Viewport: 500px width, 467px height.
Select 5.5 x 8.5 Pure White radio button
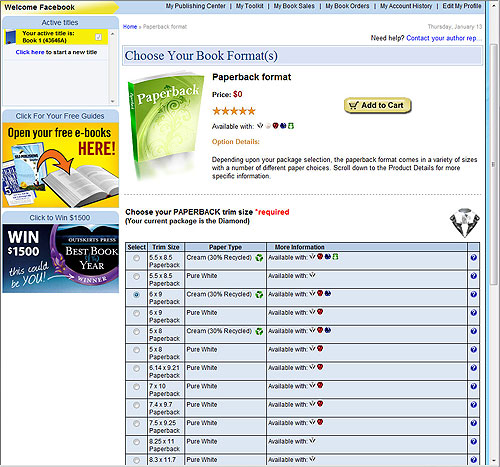[x=136, y=276]
